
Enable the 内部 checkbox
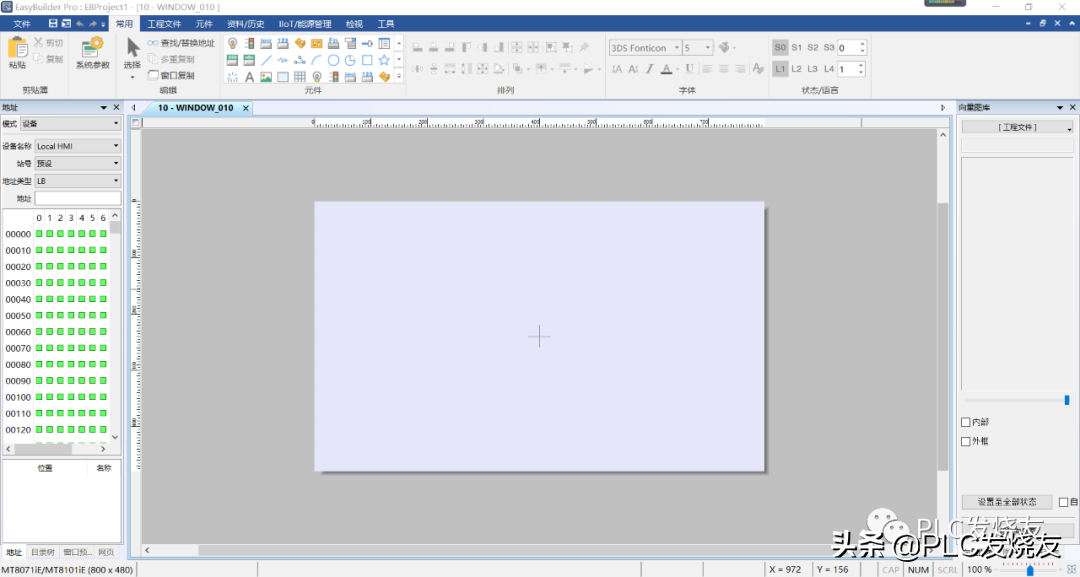click(966, 422)
